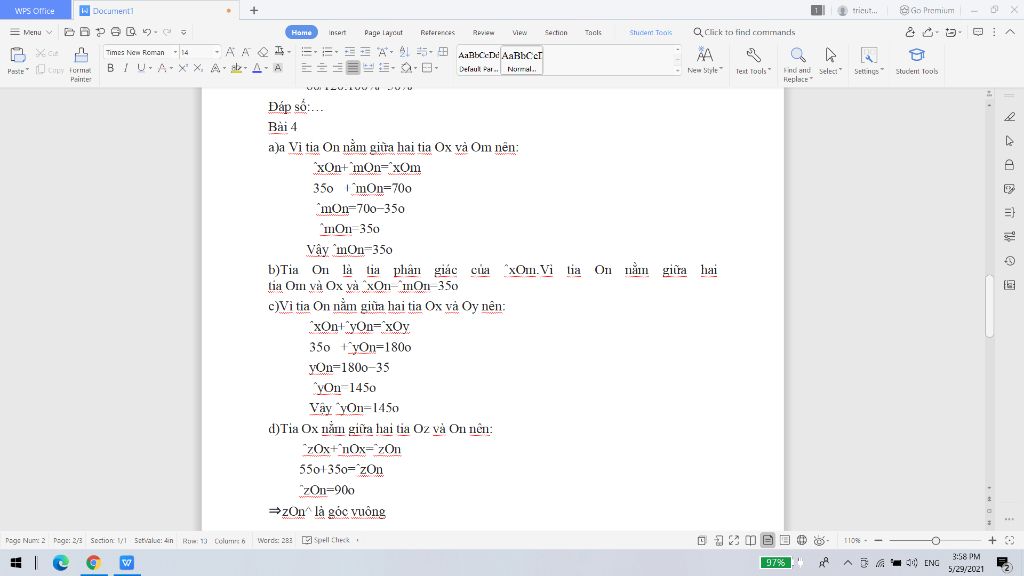Click the Paste clipboard icon
Screen dimensions: 1024x576
pyautogui.click(x=17, y=55)
